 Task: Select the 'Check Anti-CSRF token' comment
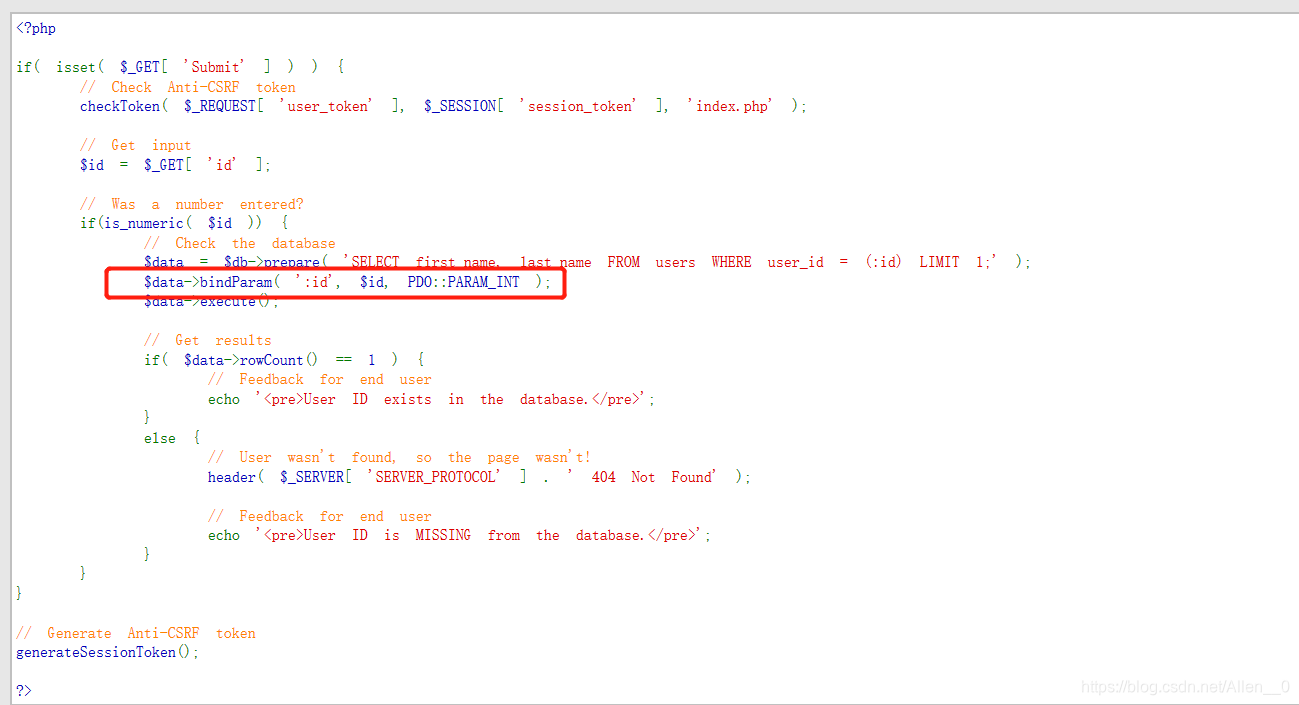tap(188, 87)
